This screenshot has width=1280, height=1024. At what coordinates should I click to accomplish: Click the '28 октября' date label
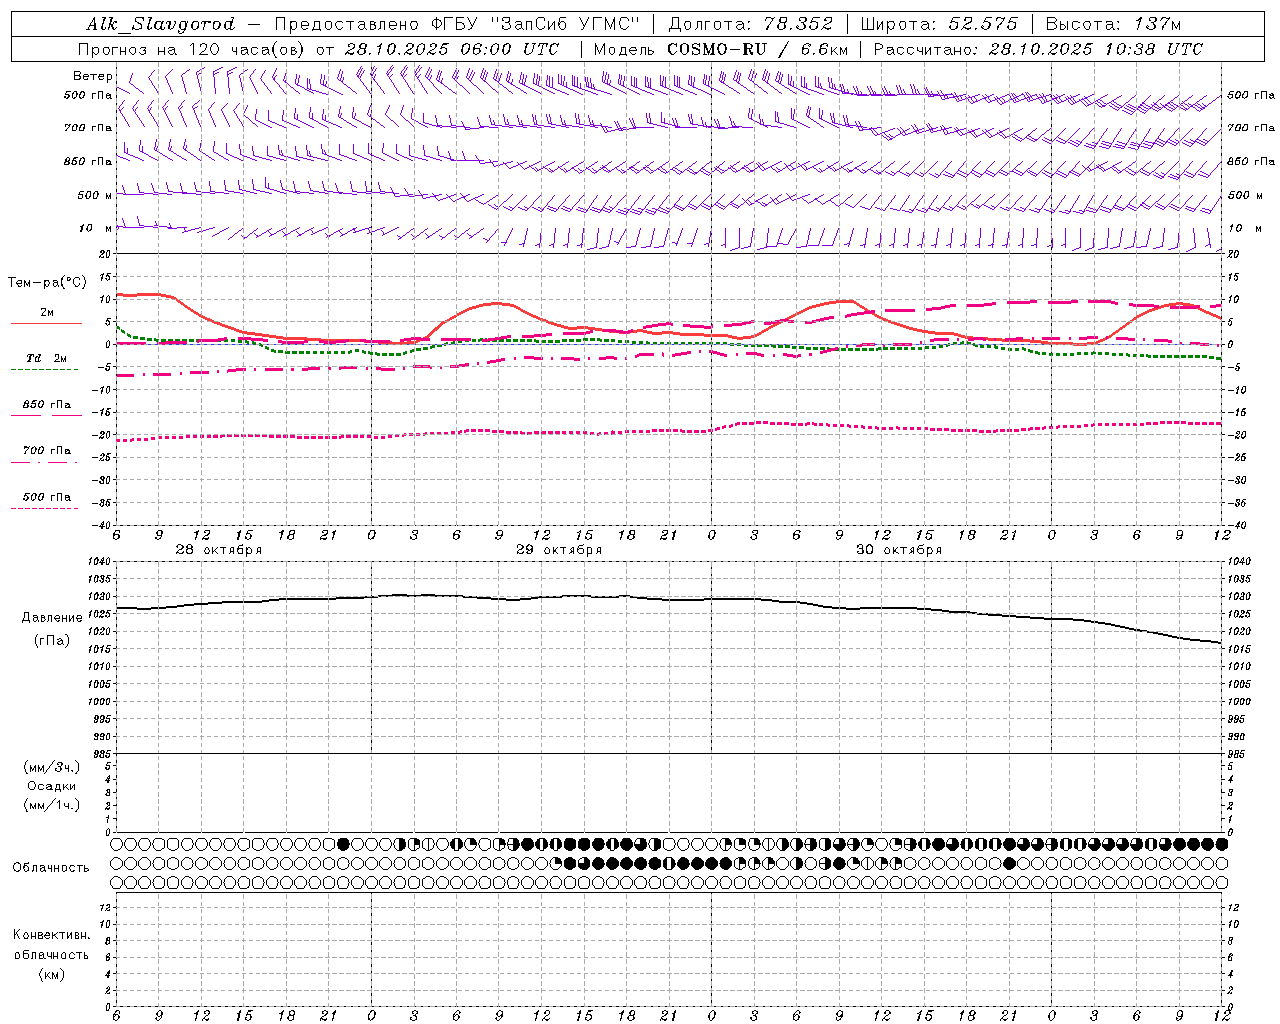pyautogui.click(x=219, y=550)
